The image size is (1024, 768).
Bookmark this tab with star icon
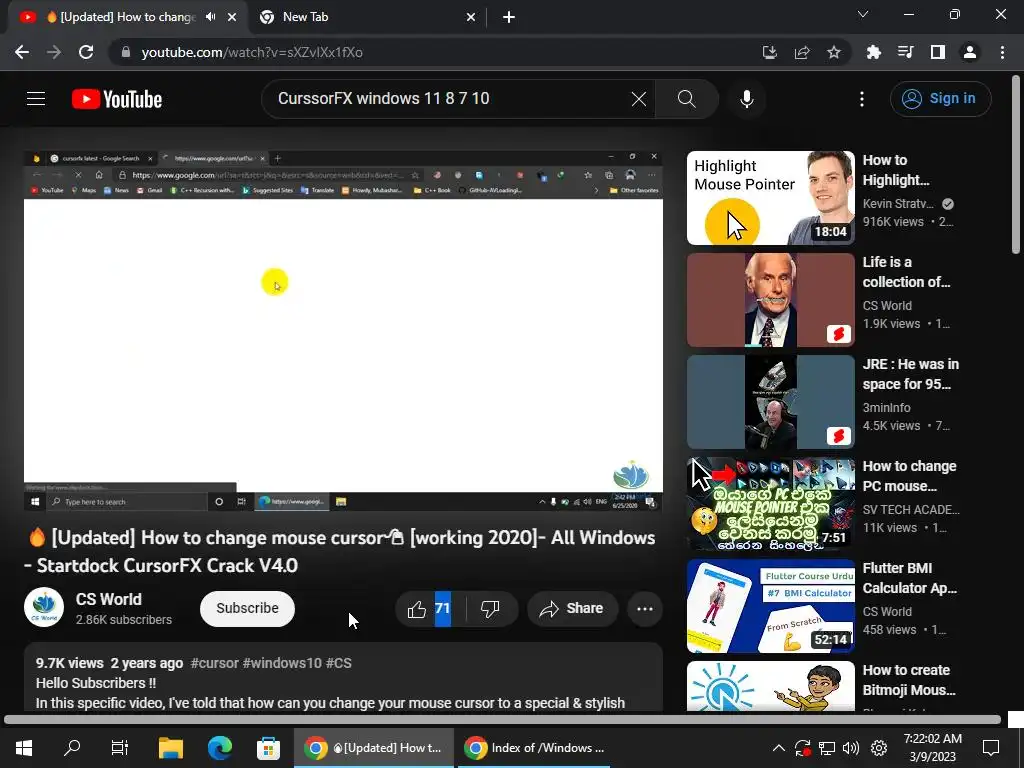834,52
